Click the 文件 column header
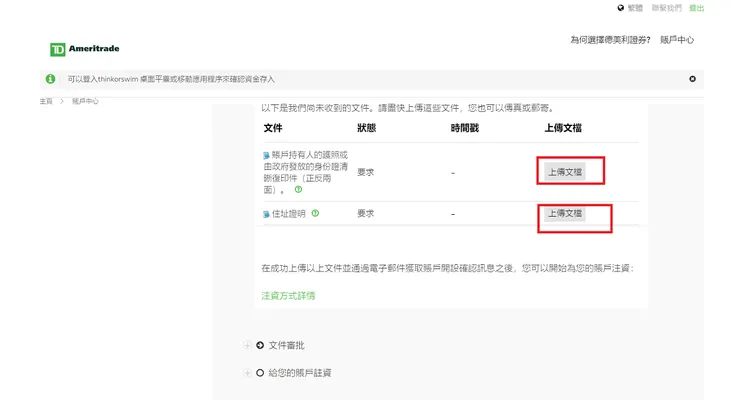 [x=273, y=128]
